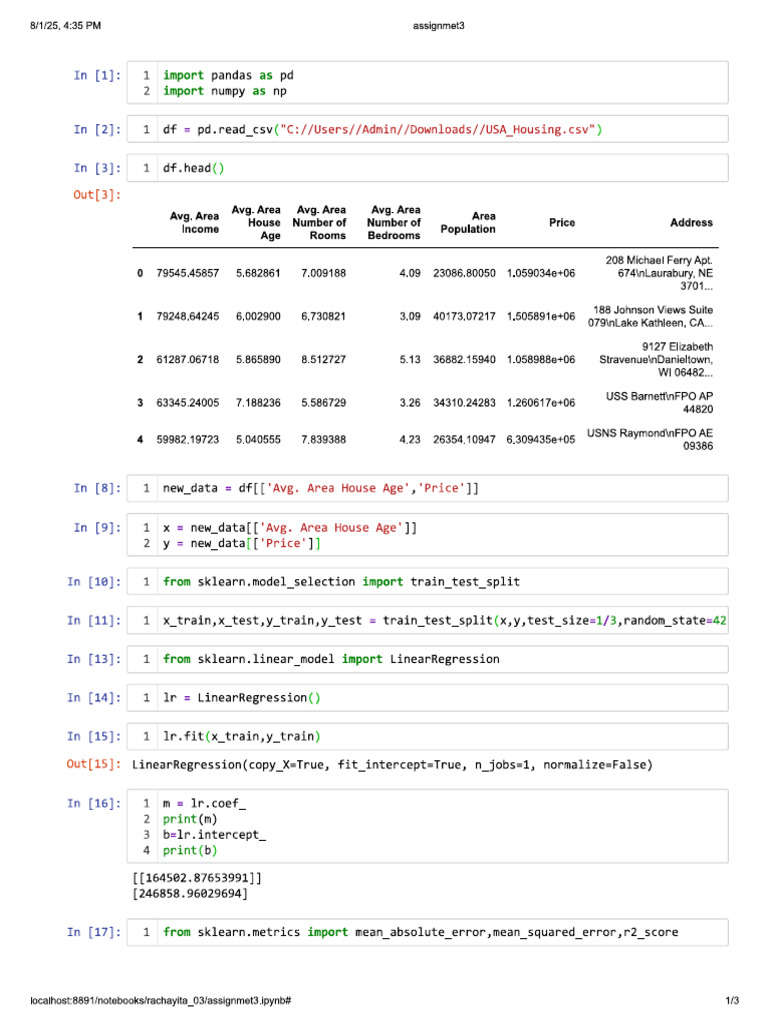Screen dimensions: 768x1024
Task: Select the new_data assignment code cell
Action: pos(428,488)
